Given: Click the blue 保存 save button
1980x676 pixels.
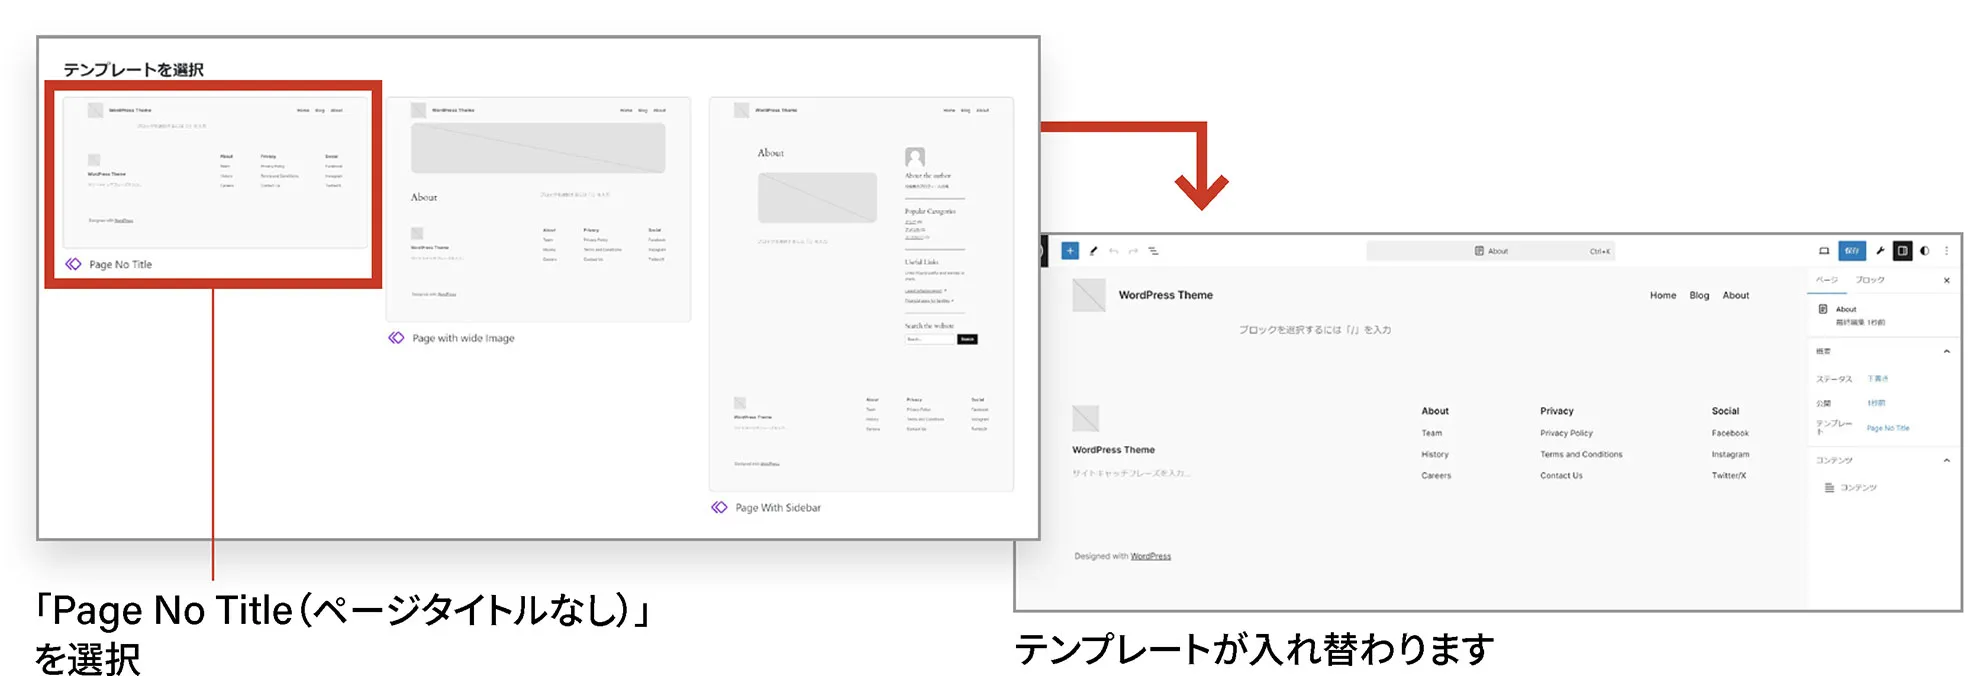Looking at the screenshot, I should coord(1852,251).
